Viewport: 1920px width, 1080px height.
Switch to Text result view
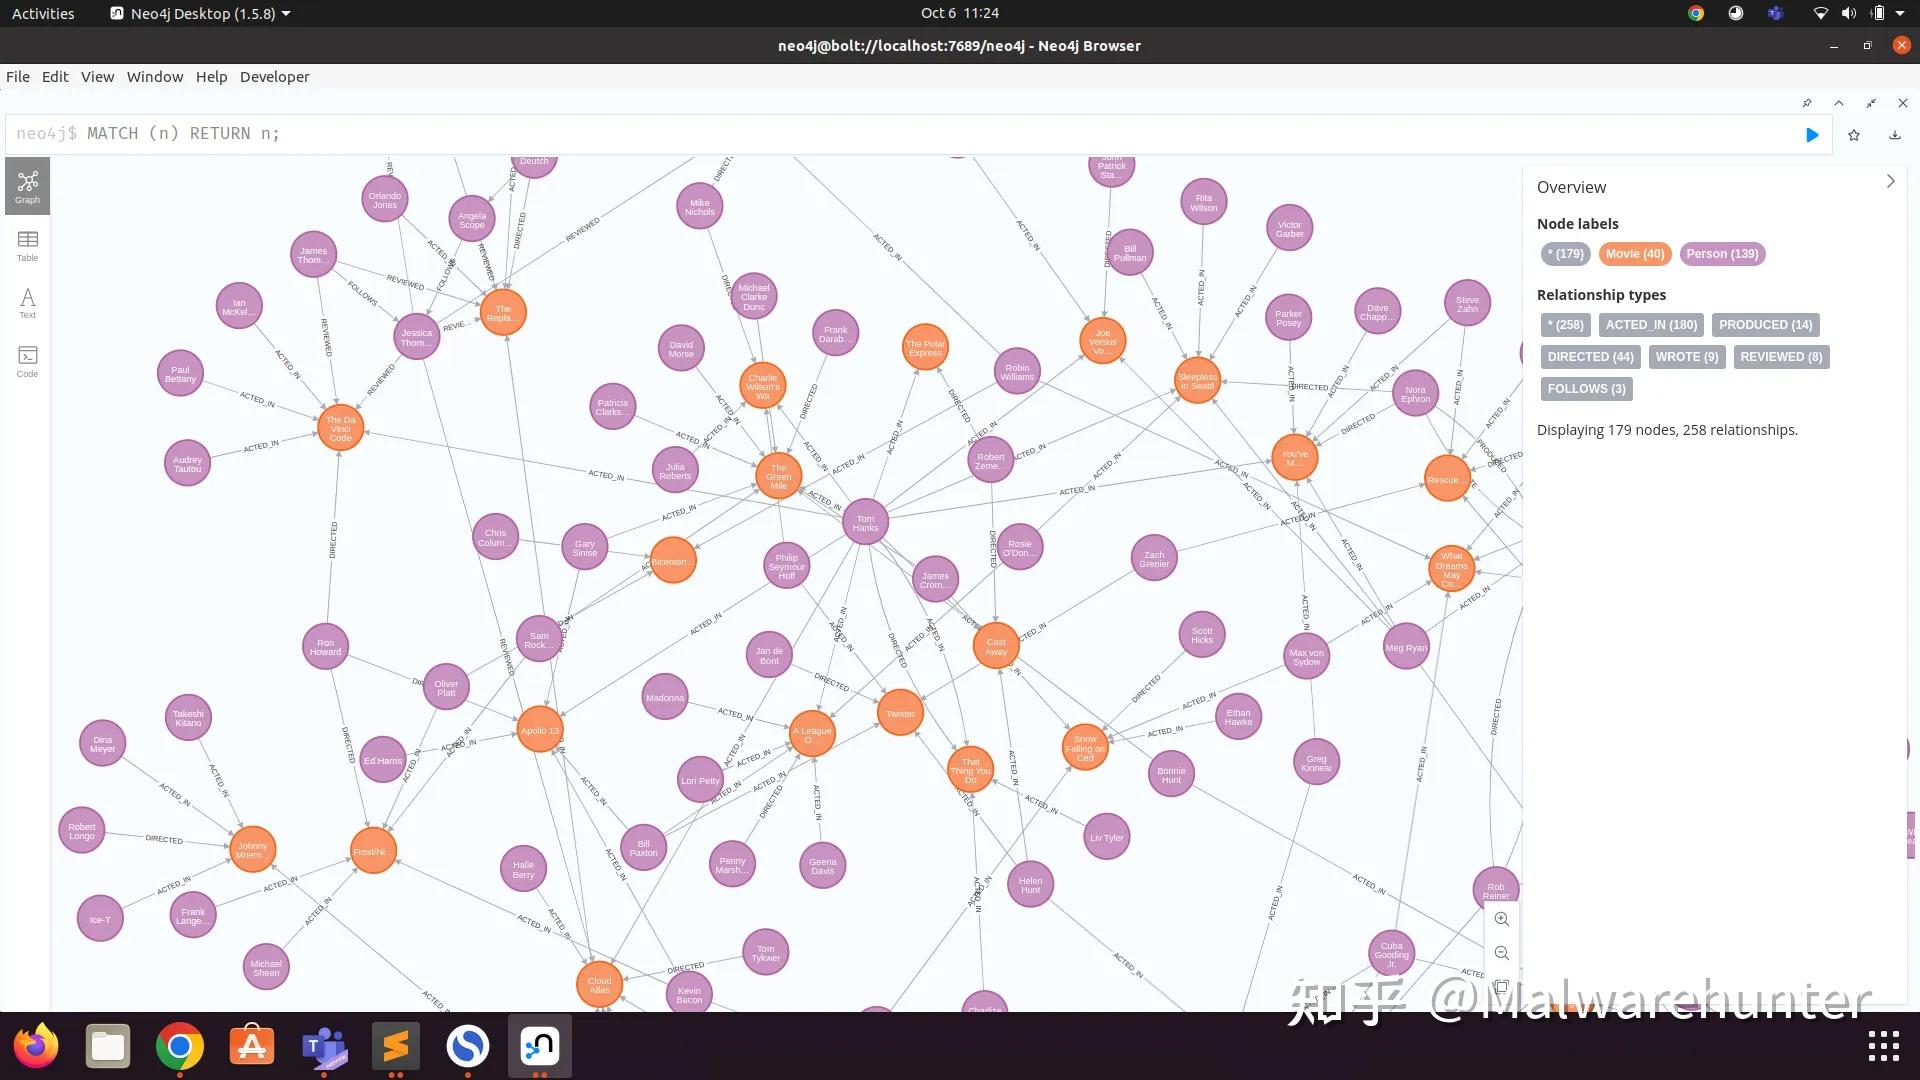click(27, 302)
